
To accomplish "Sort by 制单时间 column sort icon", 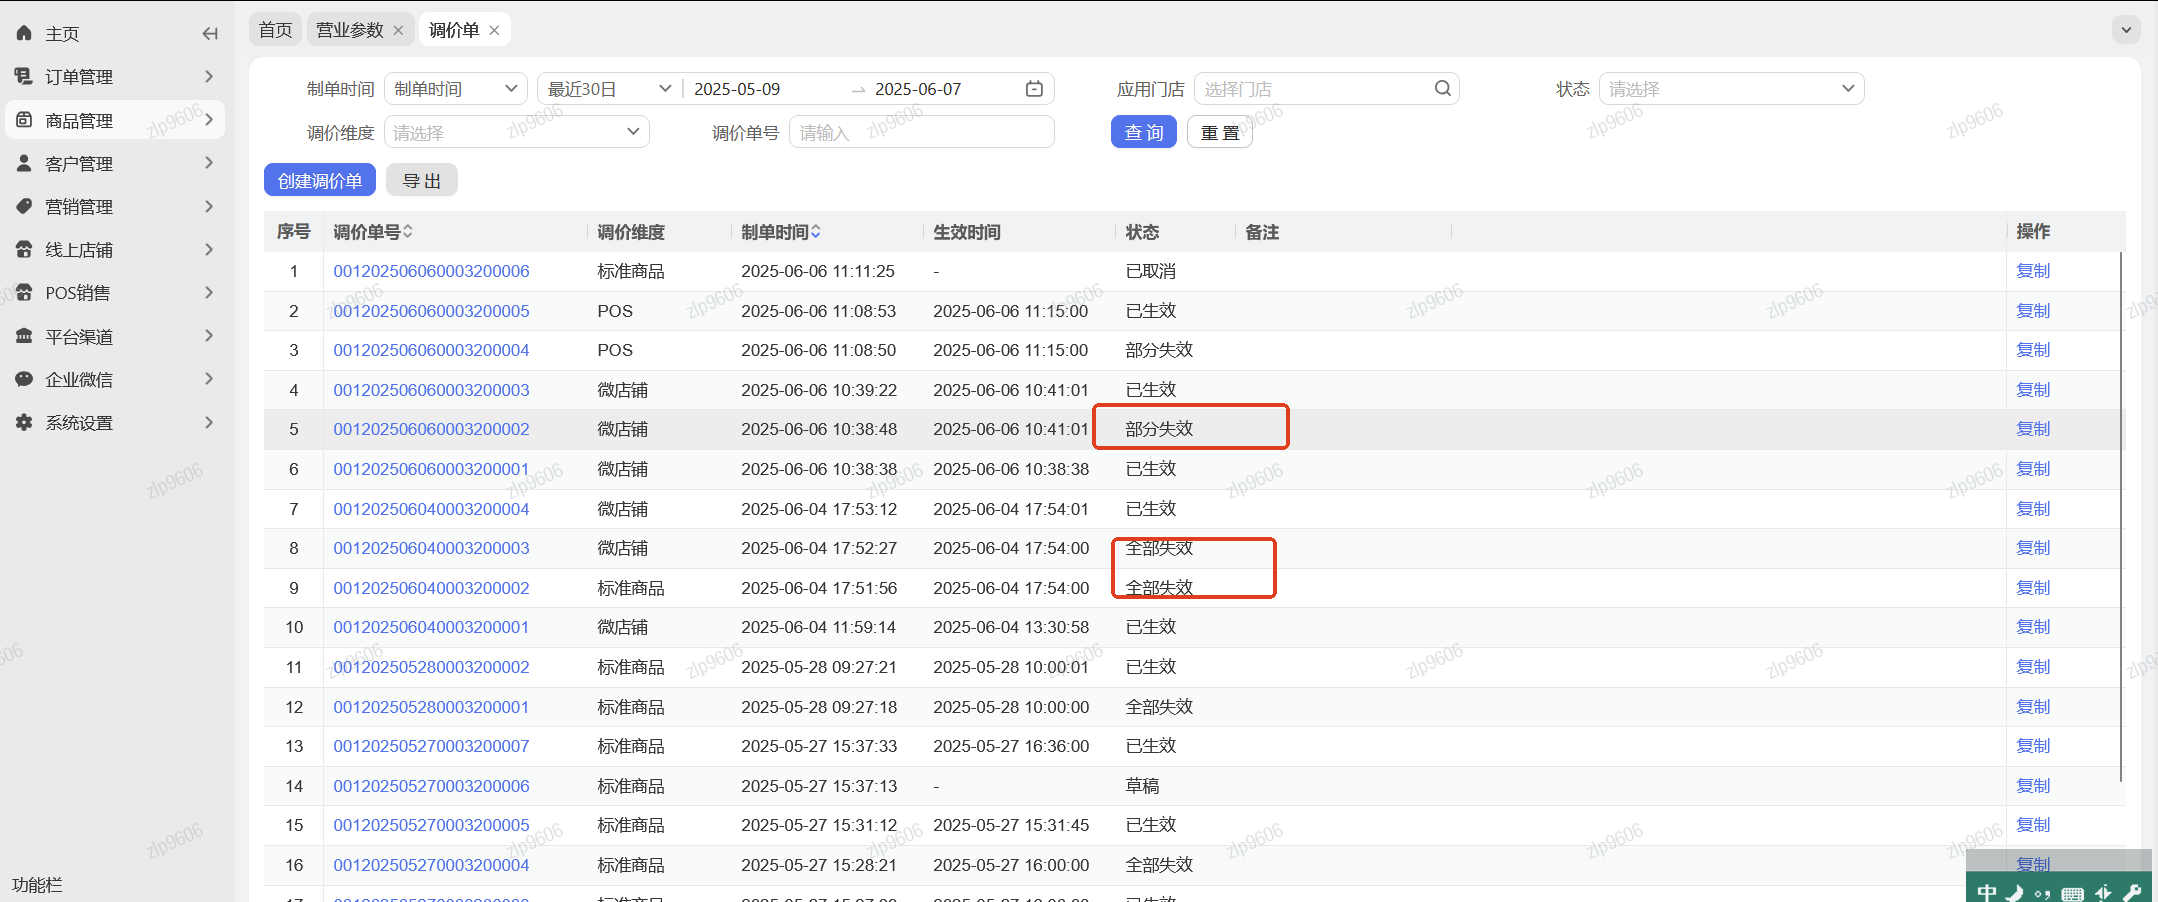I will point(816,231).
